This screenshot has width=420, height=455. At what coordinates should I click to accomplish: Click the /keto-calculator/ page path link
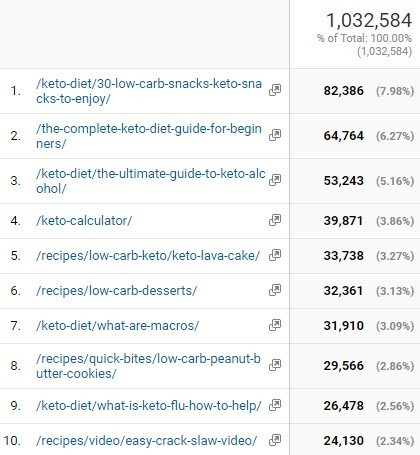(84, 221)
